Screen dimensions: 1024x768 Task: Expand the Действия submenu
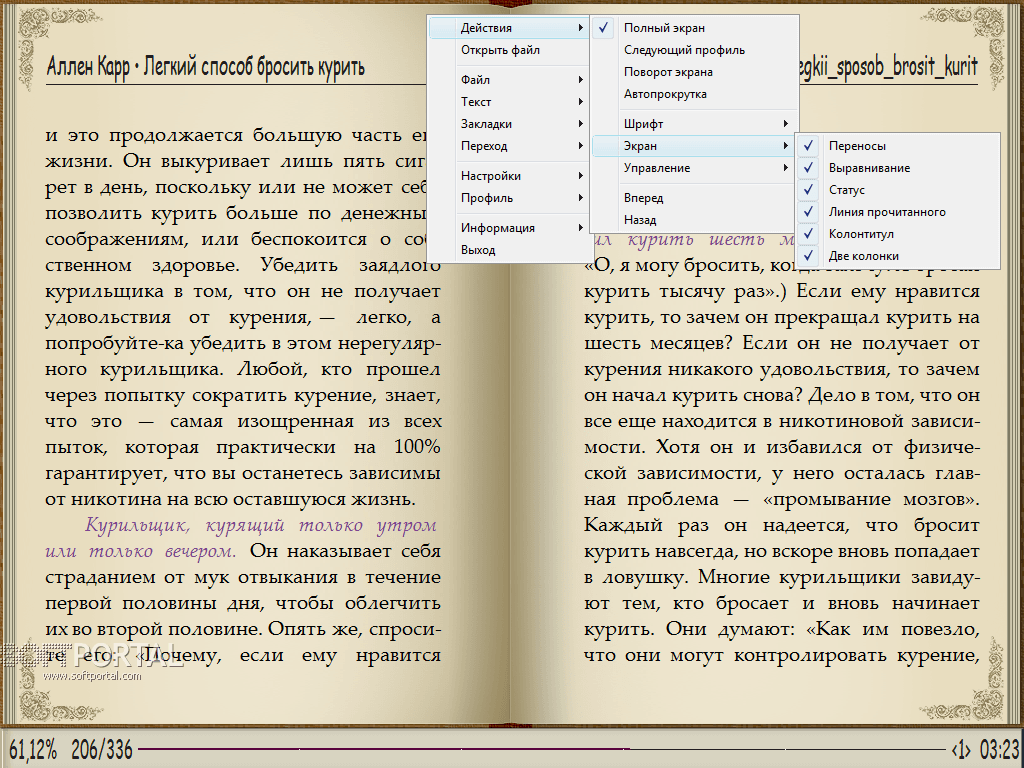pyautogui.click(x=509, y=28)
